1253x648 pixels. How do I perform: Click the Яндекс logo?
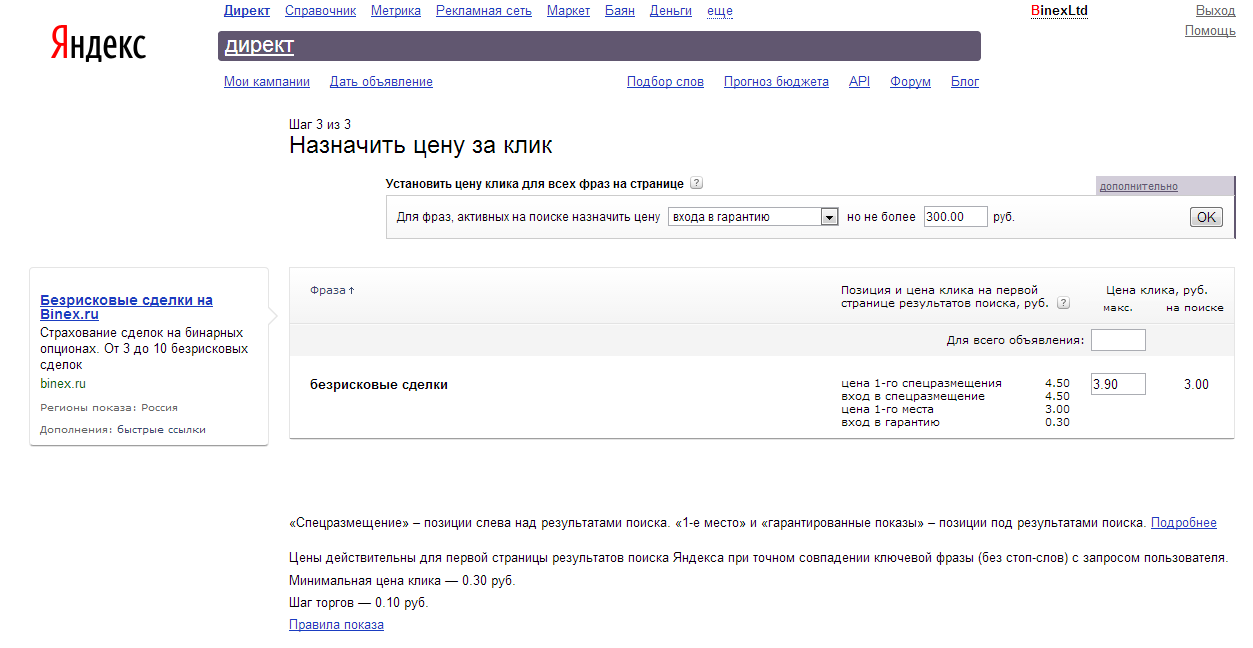[x=98, y=45]
